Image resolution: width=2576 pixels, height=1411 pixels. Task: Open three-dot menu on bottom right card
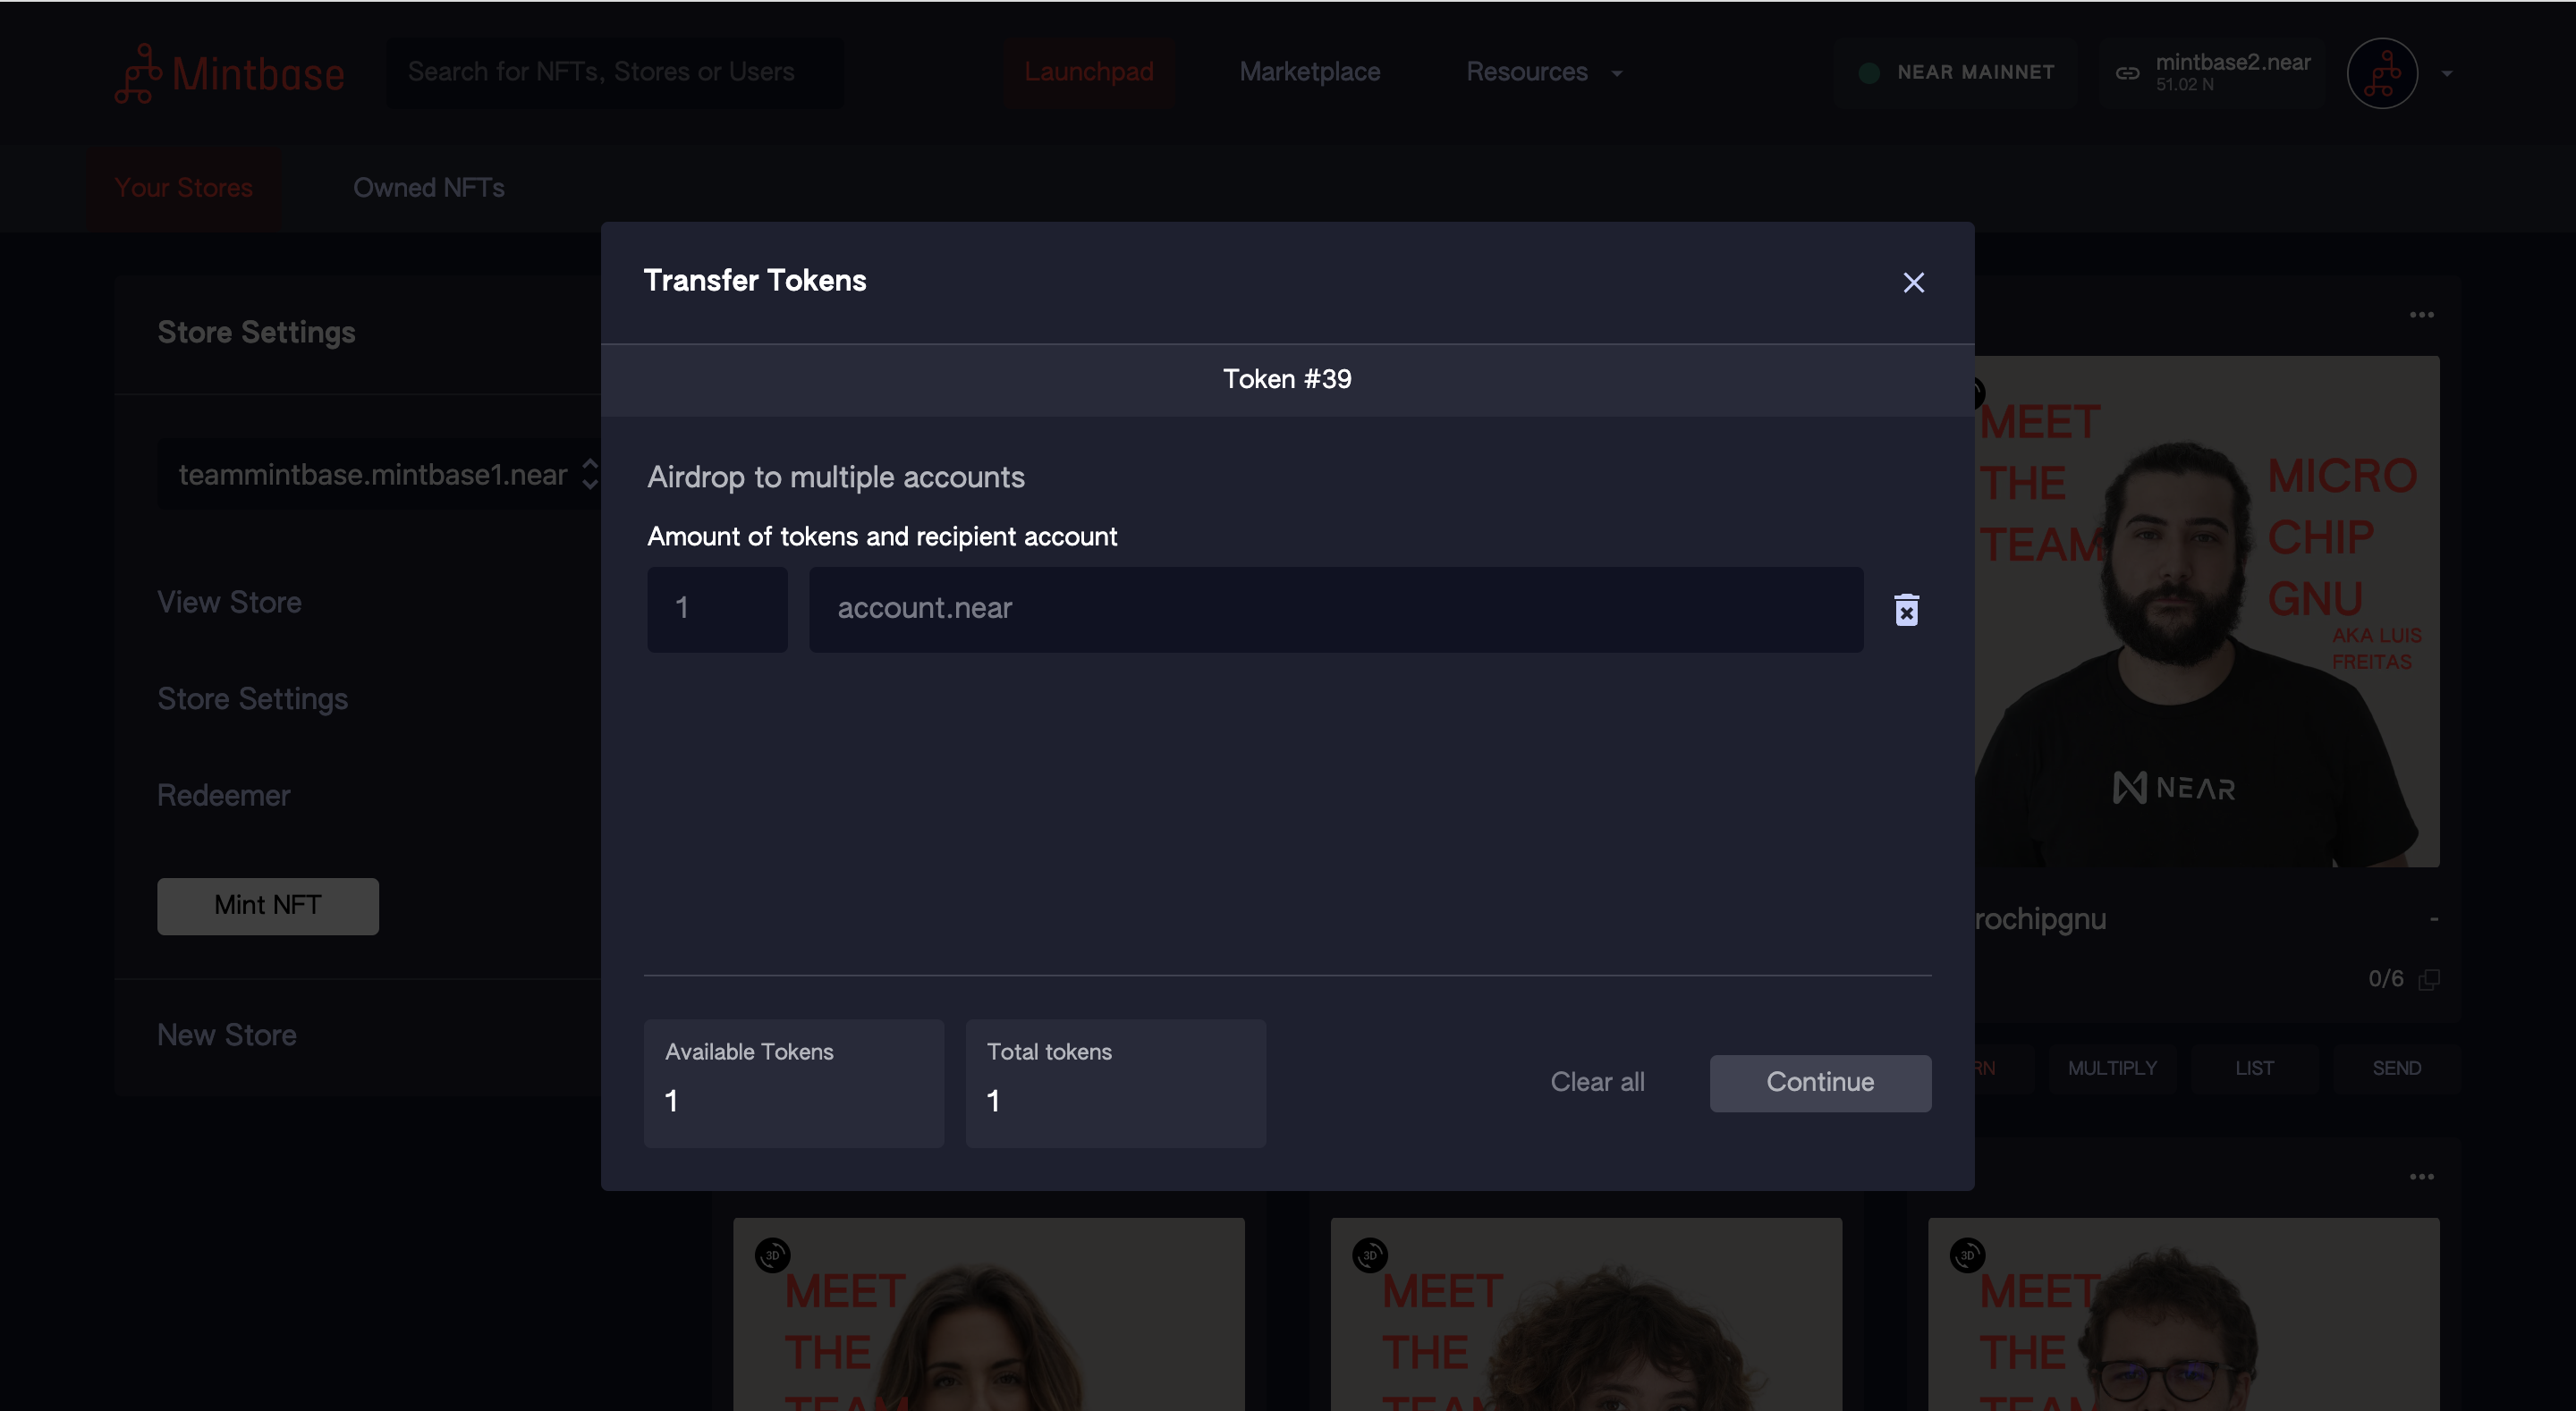[x=2421, y=1176]
